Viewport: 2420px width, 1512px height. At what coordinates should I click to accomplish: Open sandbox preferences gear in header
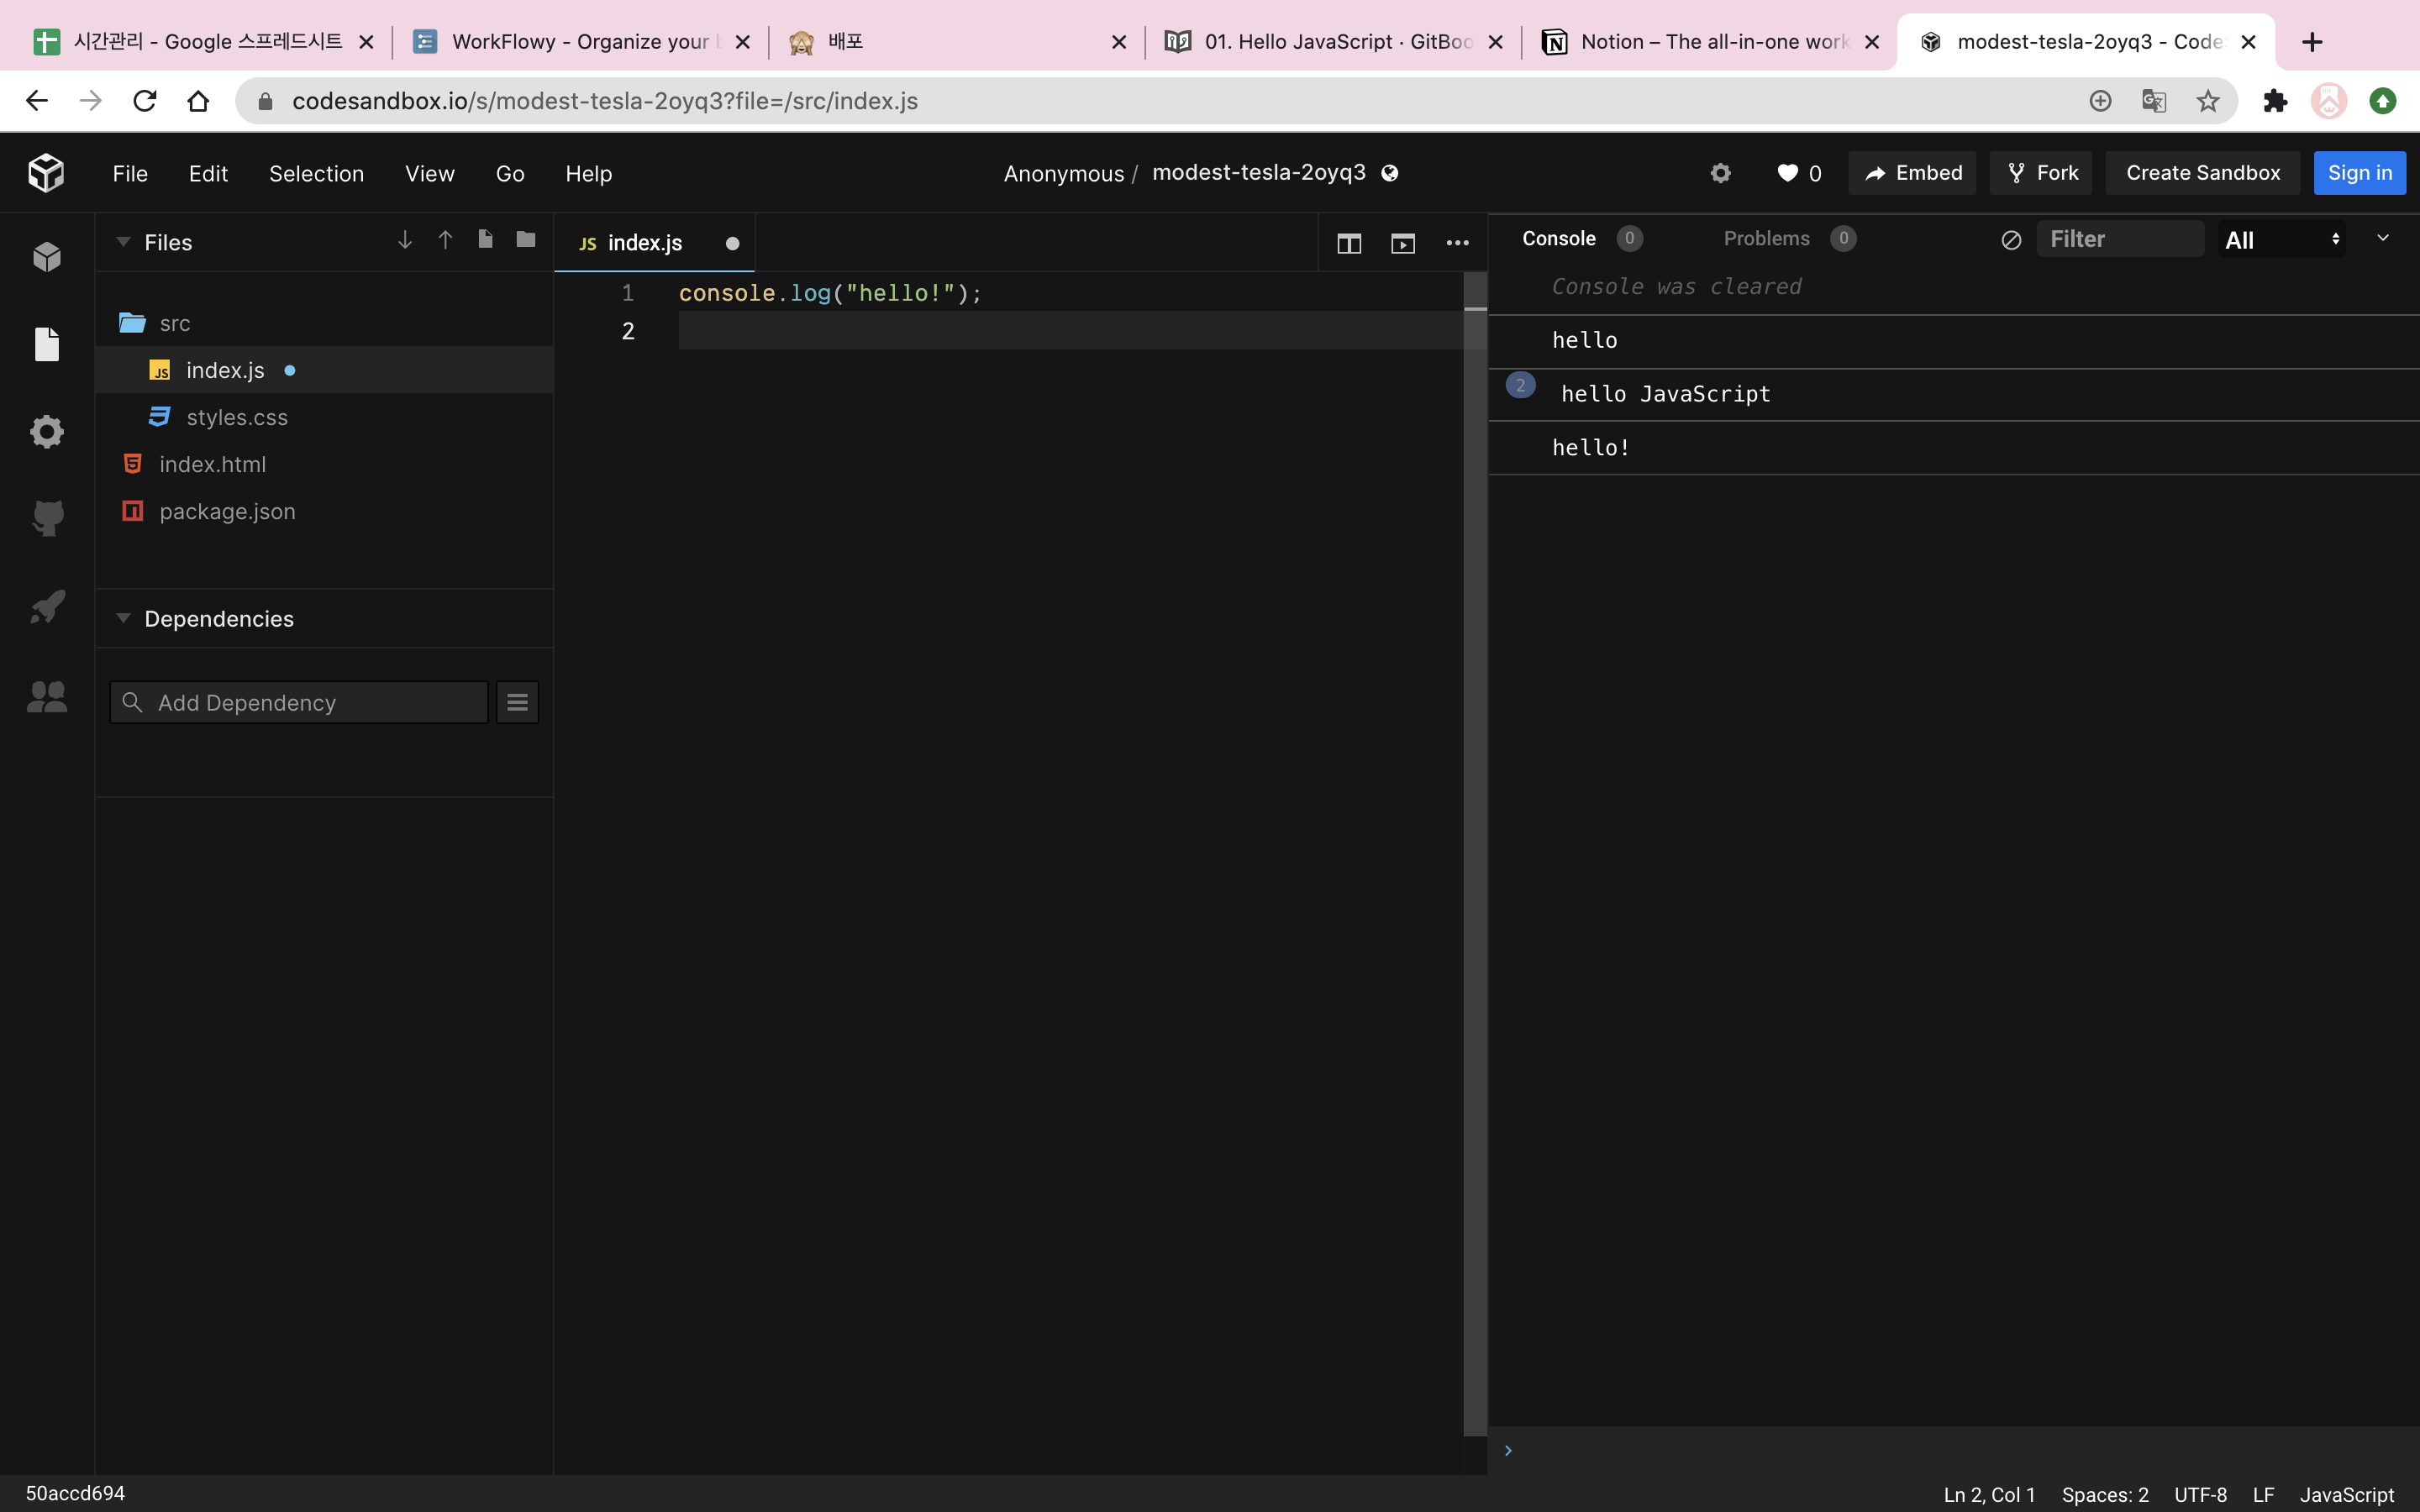click(x=1720, y=173)
